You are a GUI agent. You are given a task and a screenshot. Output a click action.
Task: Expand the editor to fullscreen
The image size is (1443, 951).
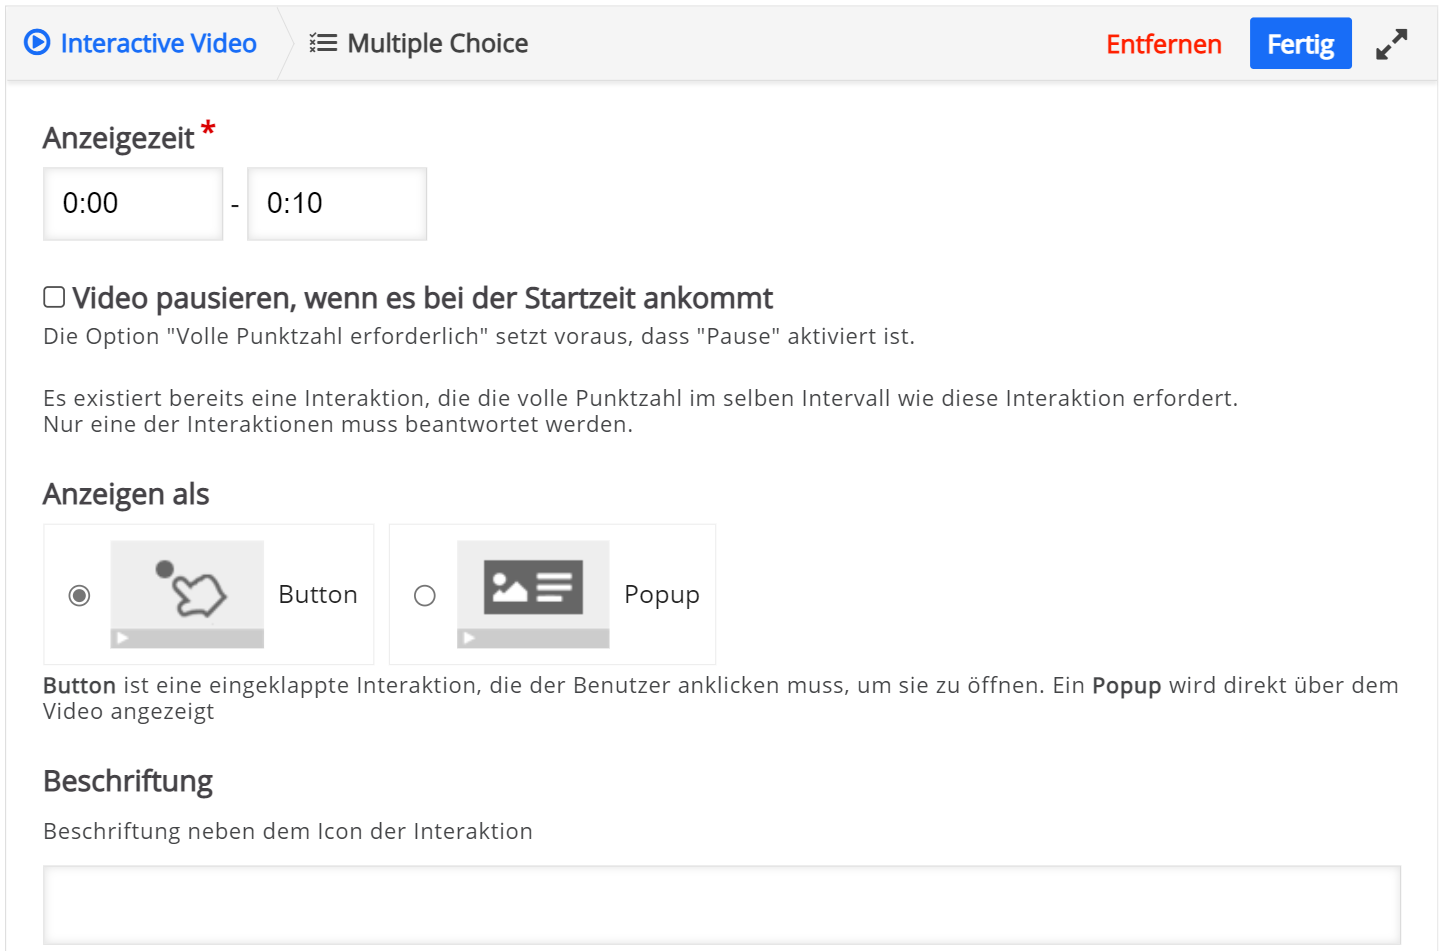pyautogui.click(x=1391, y=44)
